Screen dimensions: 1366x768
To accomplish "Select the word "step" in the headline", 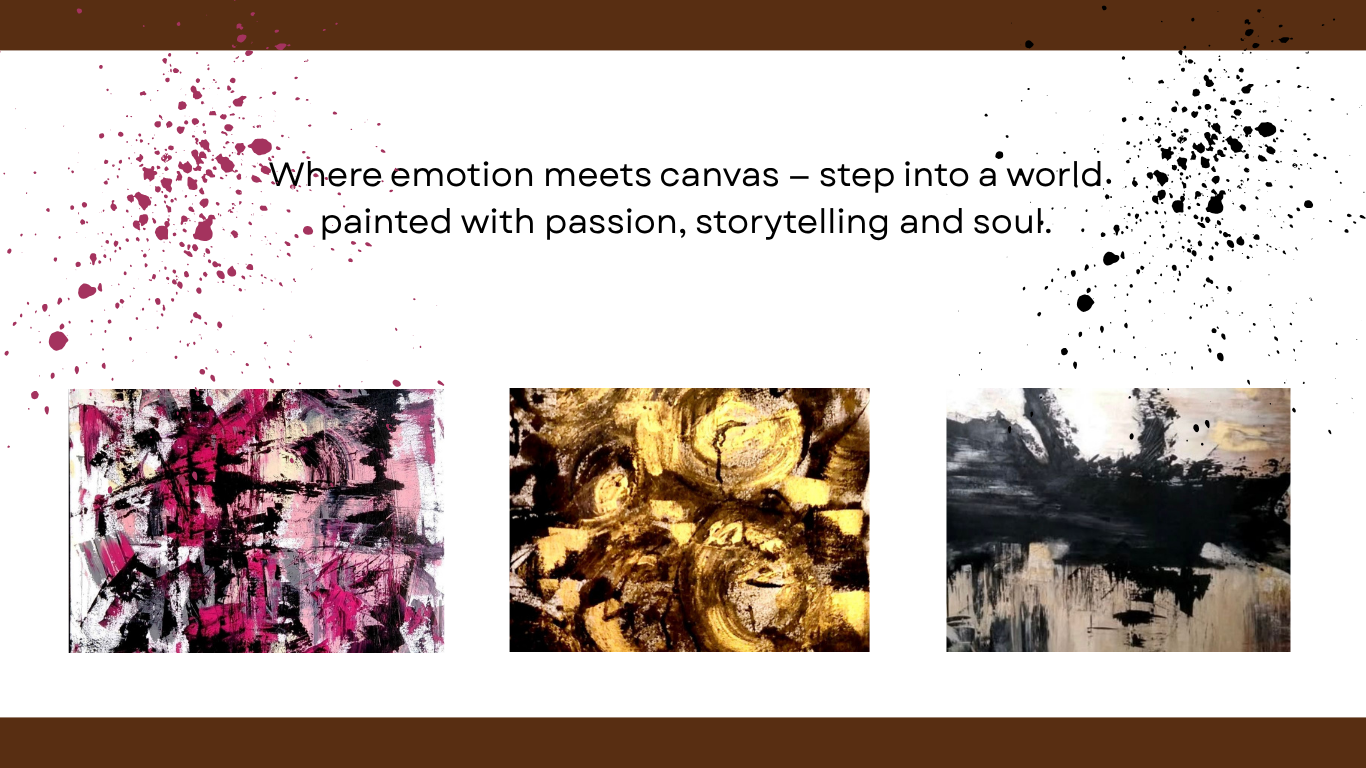I will [857, 176].
